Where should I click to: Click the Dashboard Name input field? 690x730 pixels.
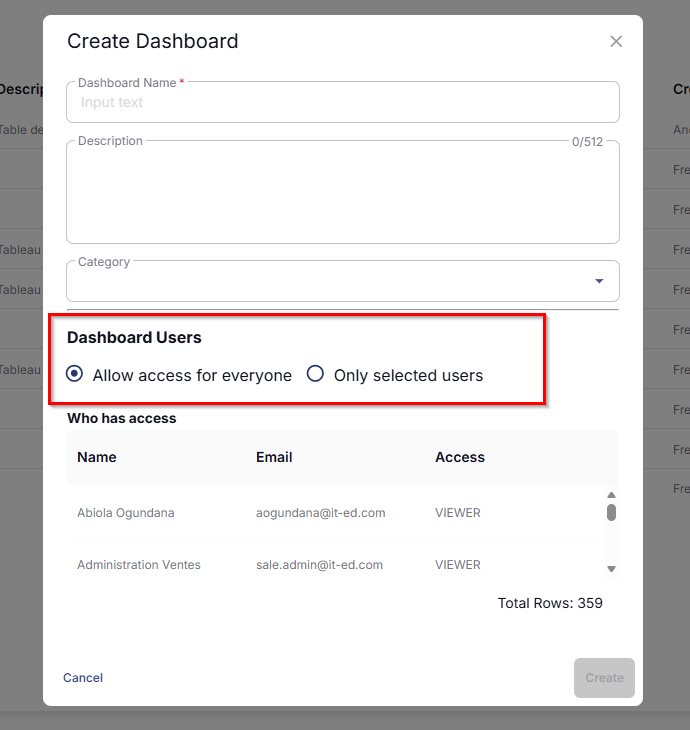click(342, 102)
